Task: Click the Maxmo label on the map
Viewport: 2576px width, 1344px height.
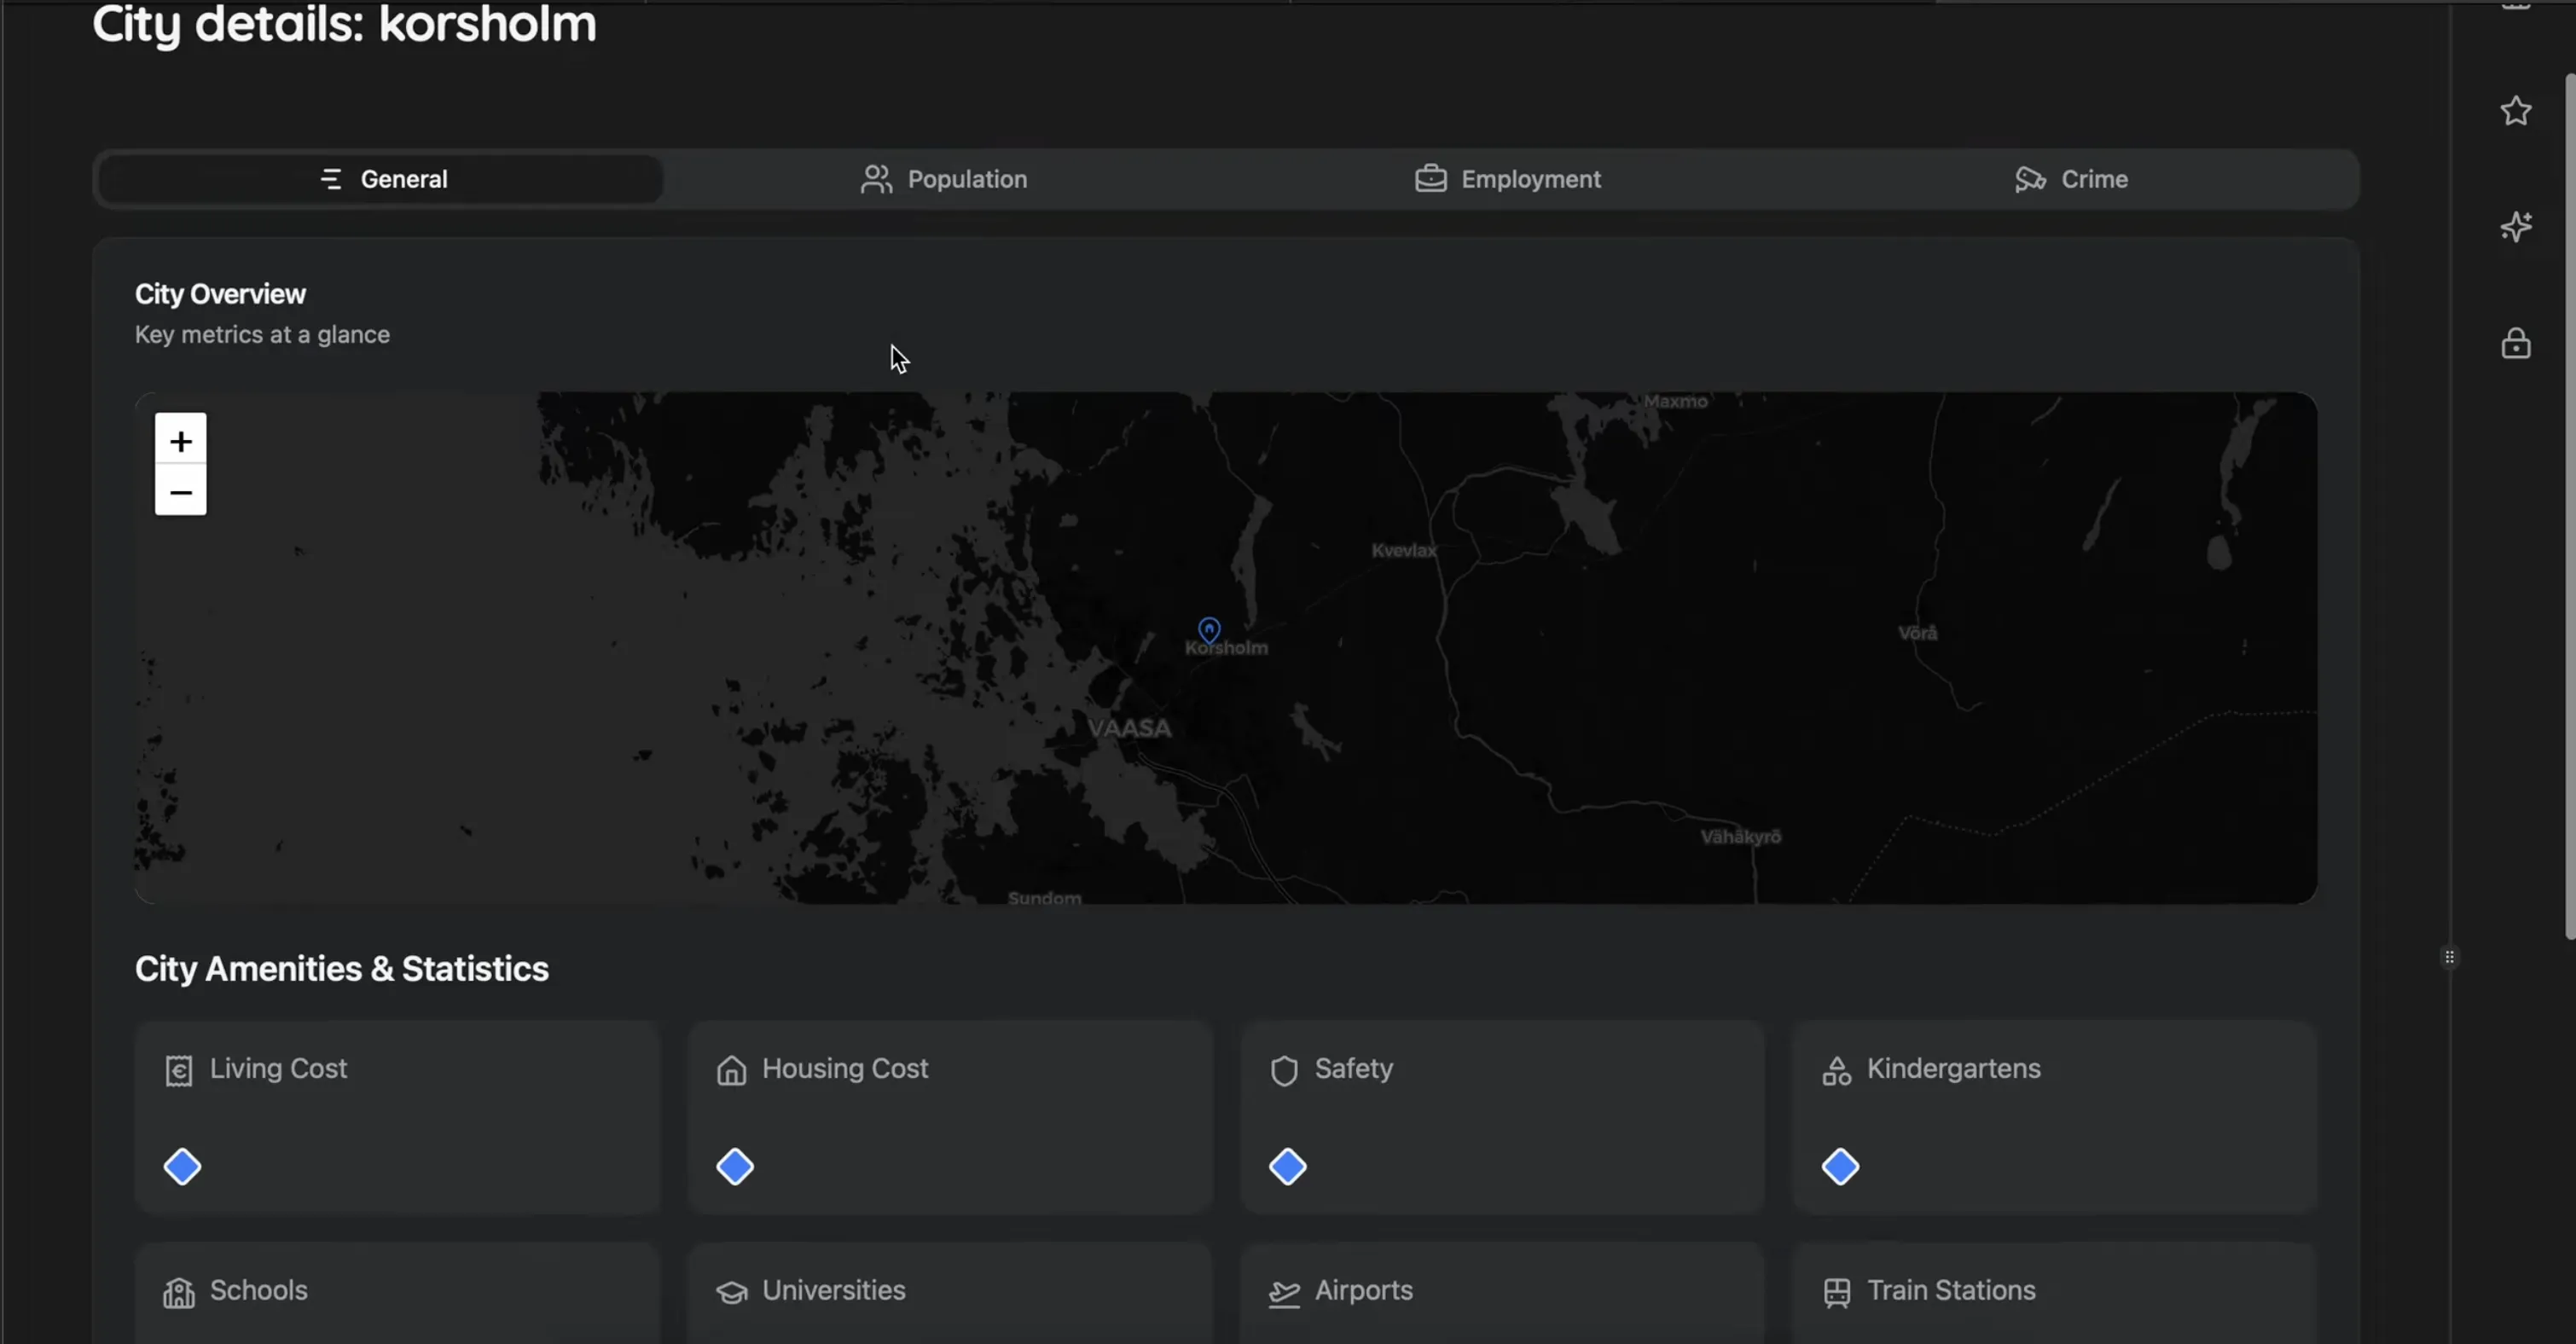Action: [x=1676, y=401]
